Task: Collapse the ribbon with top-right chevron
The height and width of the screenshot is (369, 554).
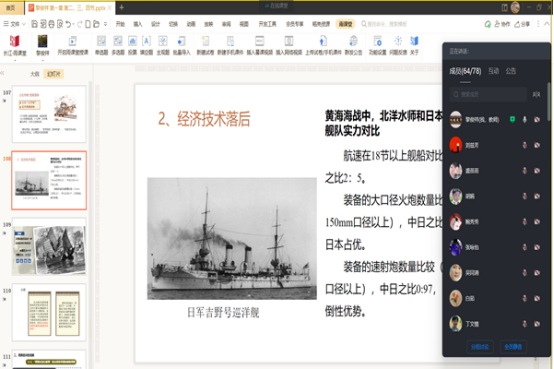Action: tap(547, 24)
